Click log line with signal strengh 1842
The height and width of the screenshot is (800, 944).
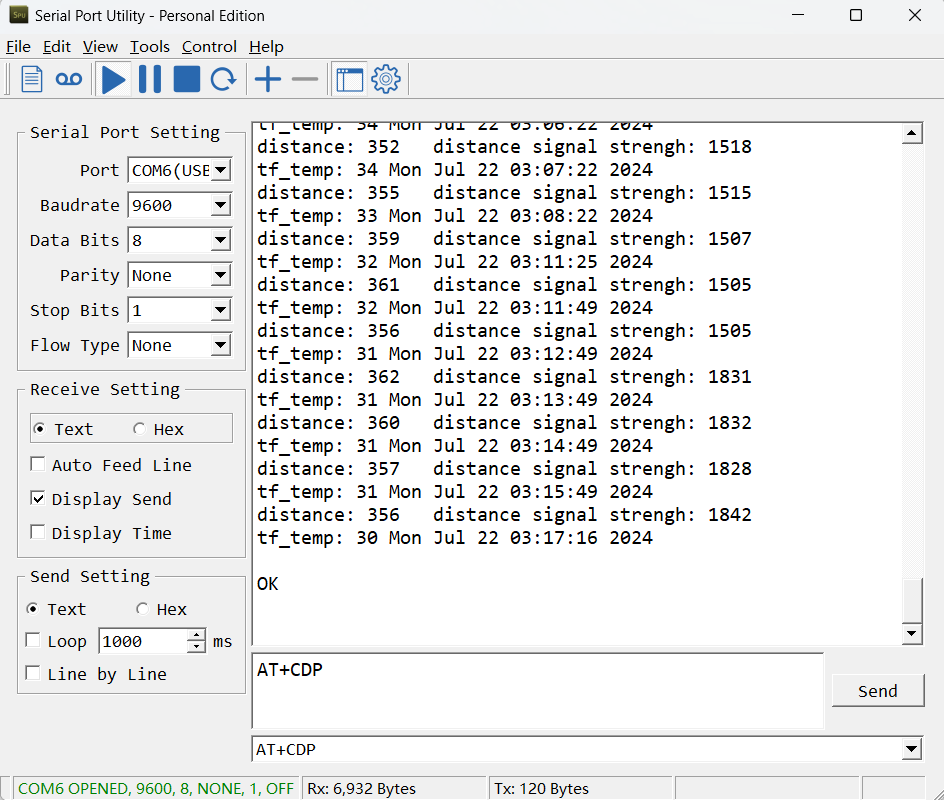pyautogui.click(x=505, y=515)
